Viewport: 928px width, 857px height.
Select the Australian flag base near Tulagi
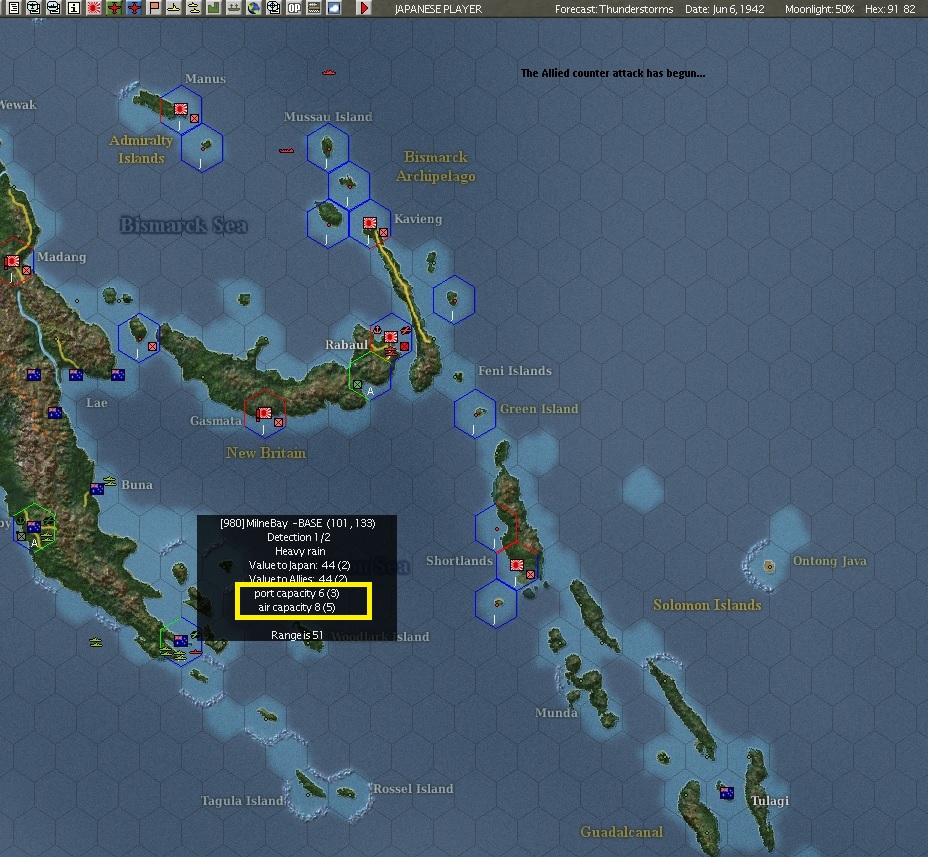(x=727, y=793)
